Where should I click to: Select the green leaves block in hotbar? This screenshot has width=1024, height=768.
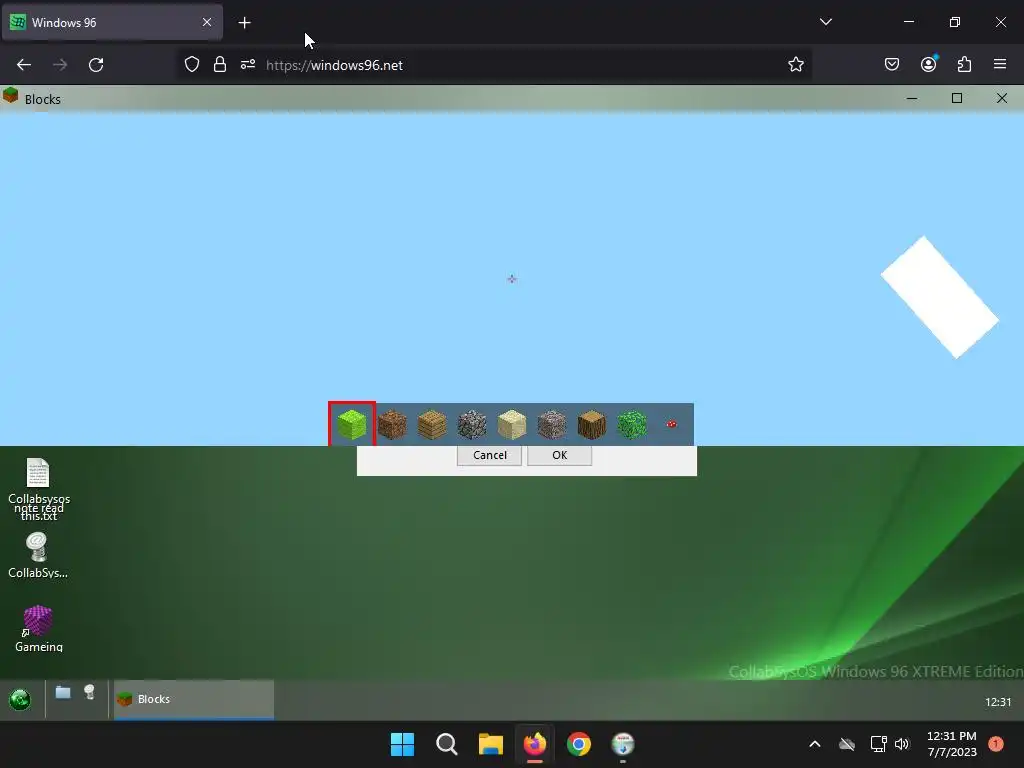[x=632, y=424]
